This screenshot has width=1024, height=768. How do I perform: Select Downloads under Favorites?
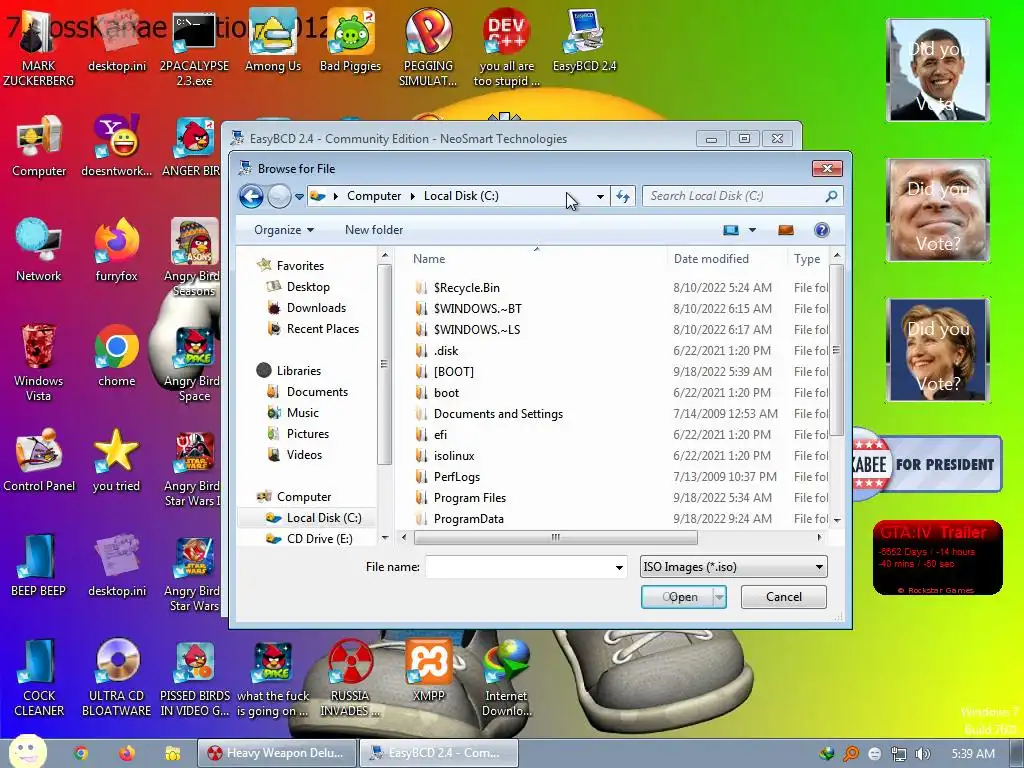pos(316,308)
